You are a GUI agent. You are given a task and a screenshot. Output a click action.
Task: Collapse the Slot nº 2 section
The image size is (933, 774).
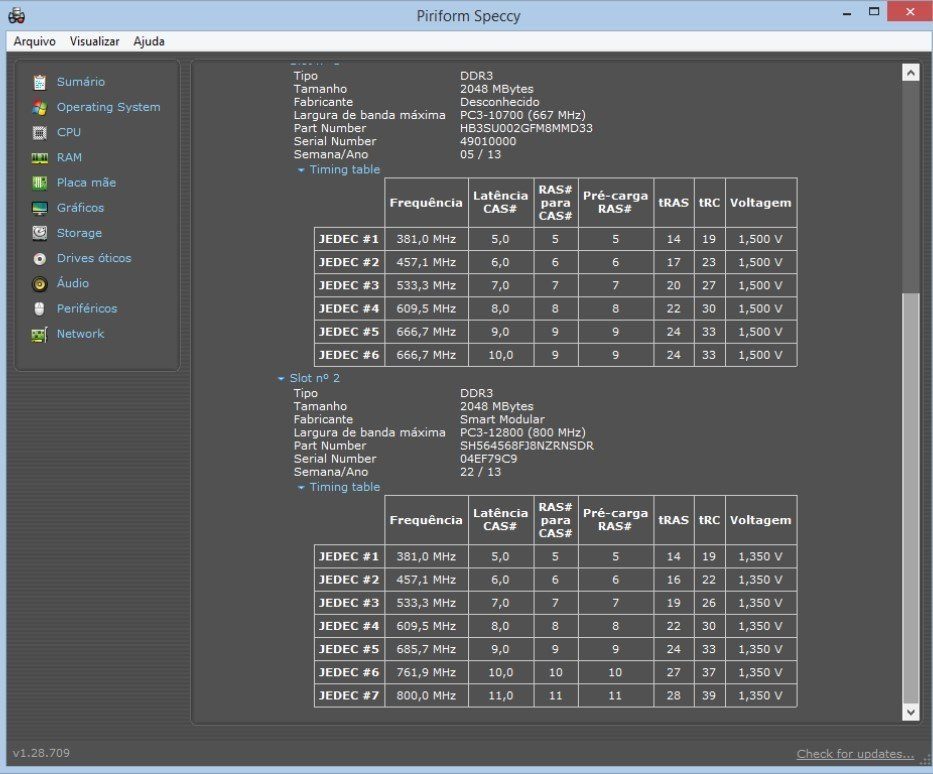(x=281, y=378)
